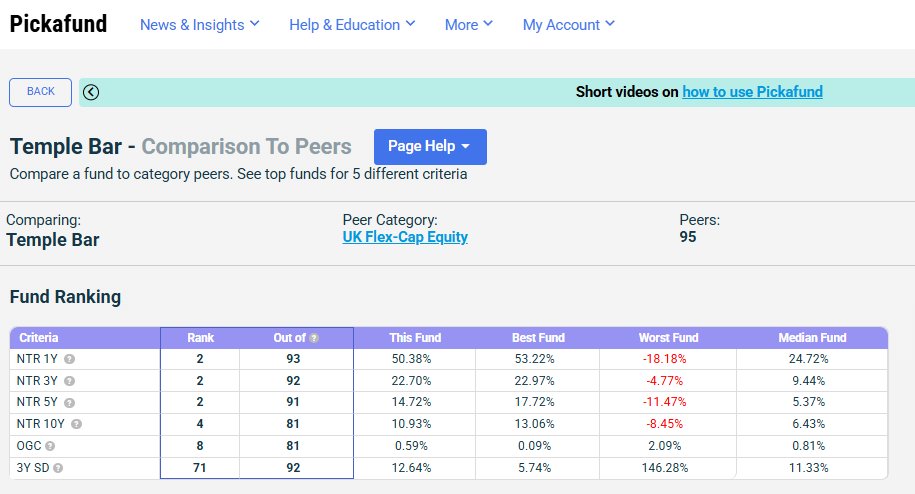
Task: Expand the More menu
Action: click(469, 24)
